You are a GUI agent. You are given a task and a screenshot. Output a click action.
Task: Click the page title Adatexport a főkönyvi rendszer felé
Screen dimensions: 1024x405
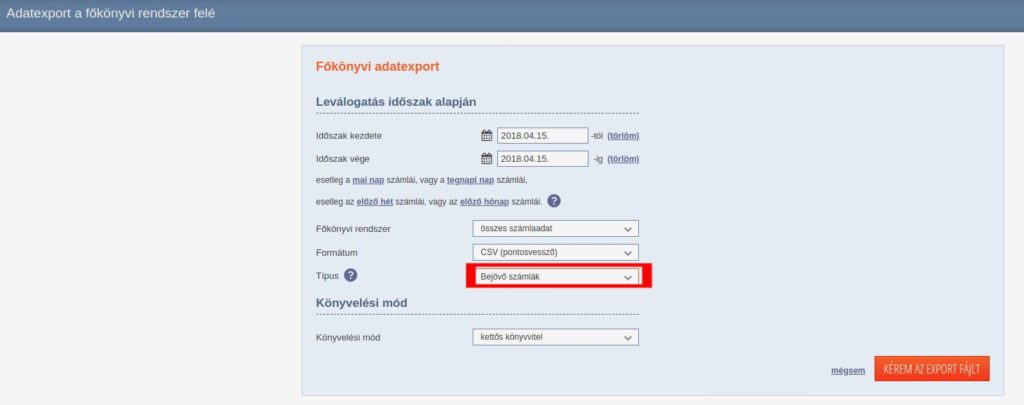[110, 14]
